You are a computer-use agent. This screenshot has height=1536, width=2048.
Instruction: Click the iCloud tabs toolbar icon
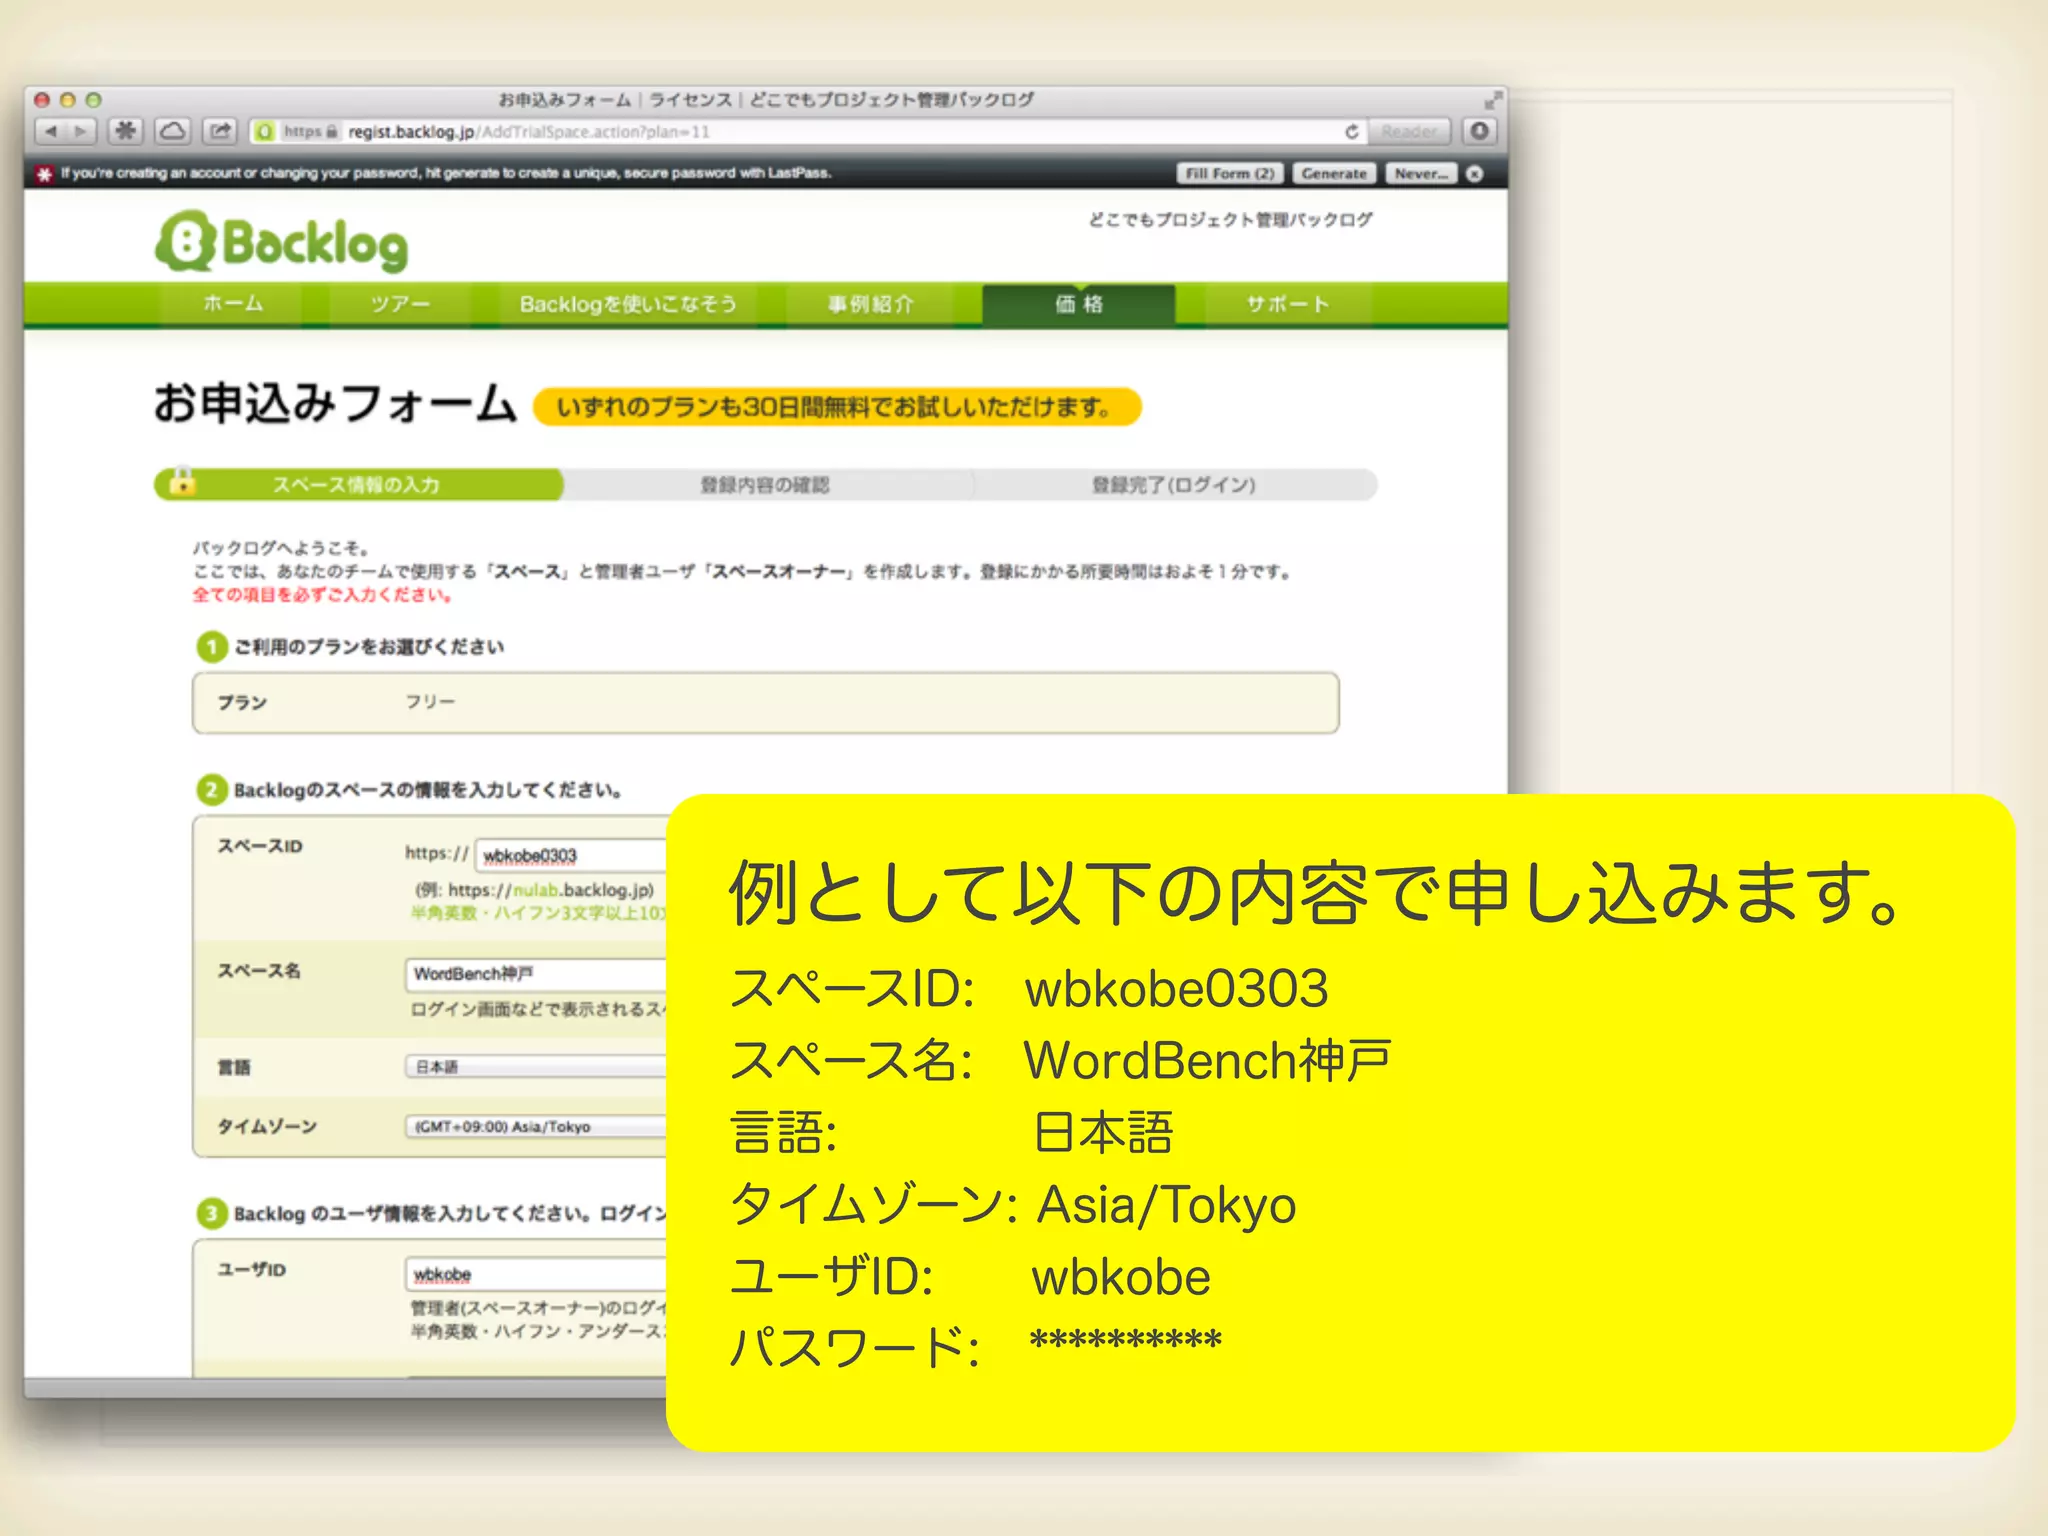click(x=172, y=131)
